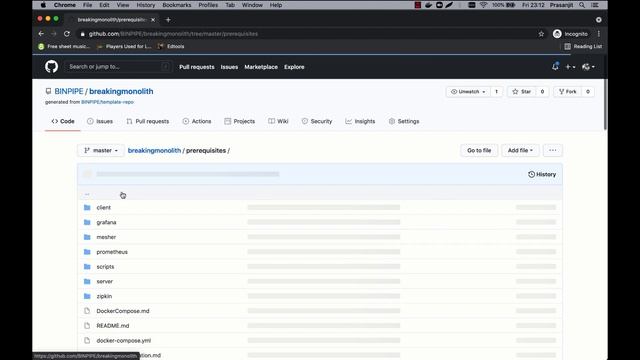This screenshot has width=640, height=360.
Task: Open the master branch dropdown
Action: (101, 151)
